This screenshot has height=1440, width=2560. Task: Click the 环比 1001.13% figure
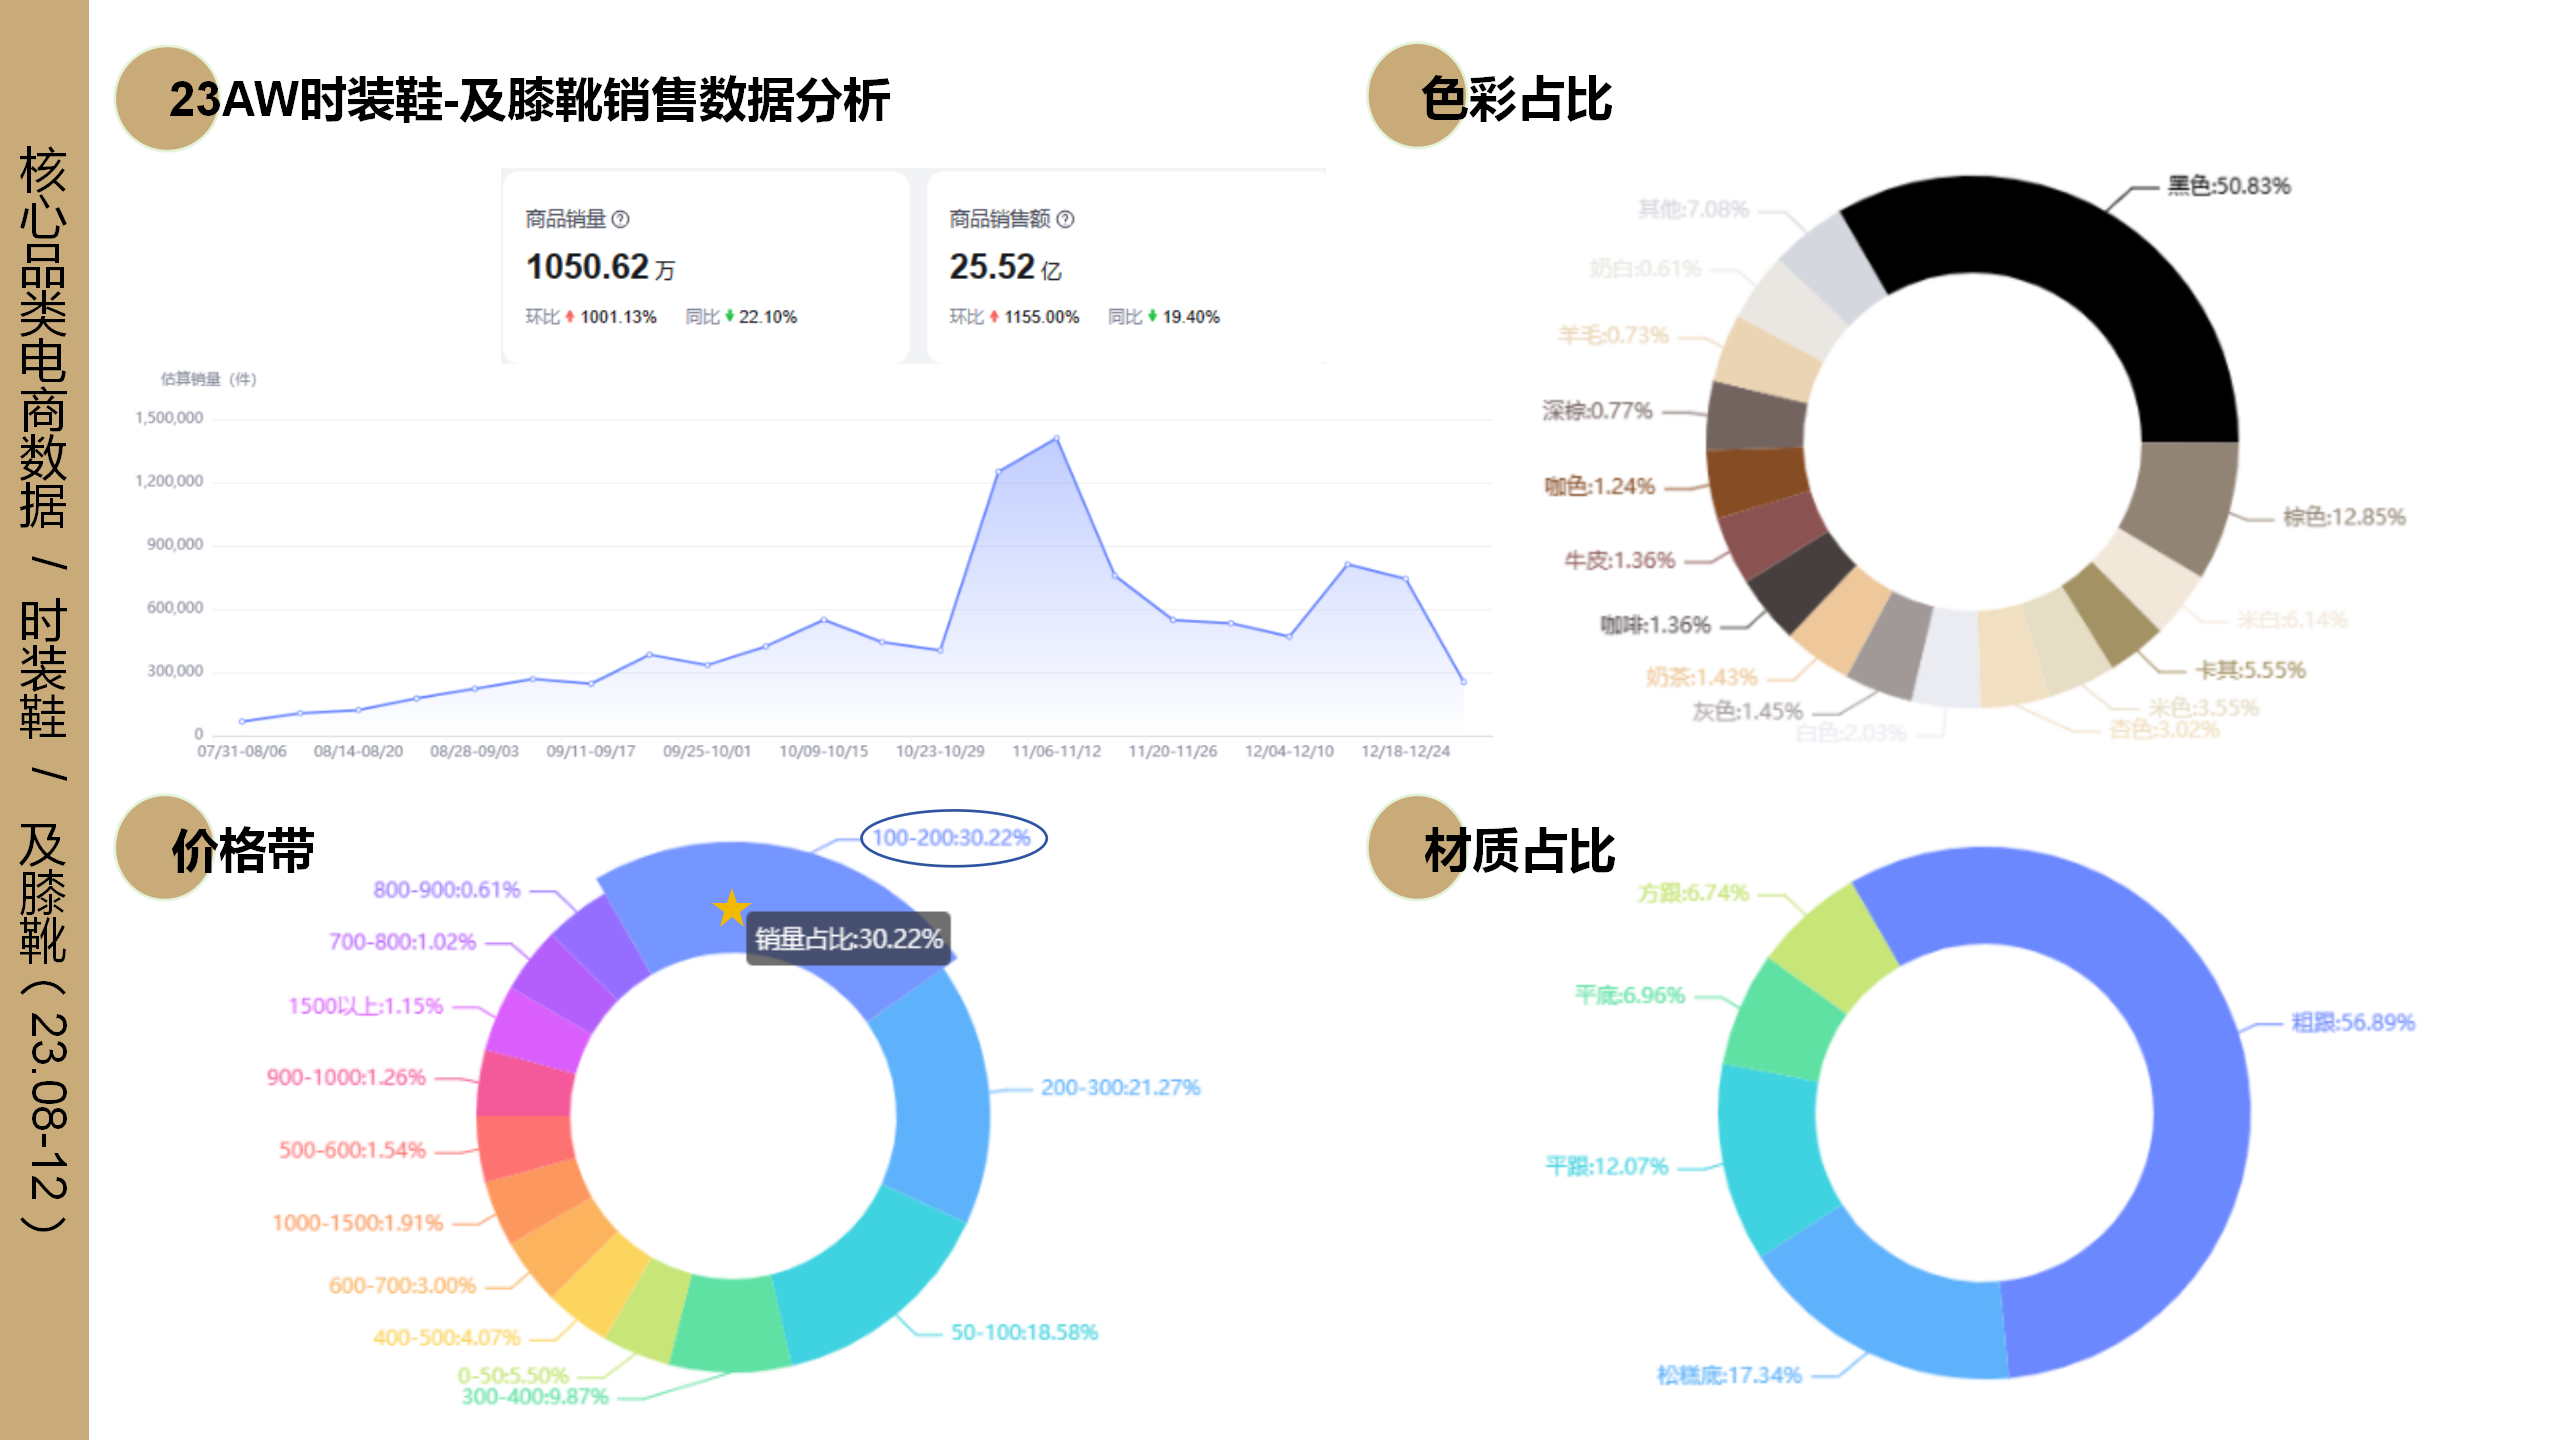point(591,317)
